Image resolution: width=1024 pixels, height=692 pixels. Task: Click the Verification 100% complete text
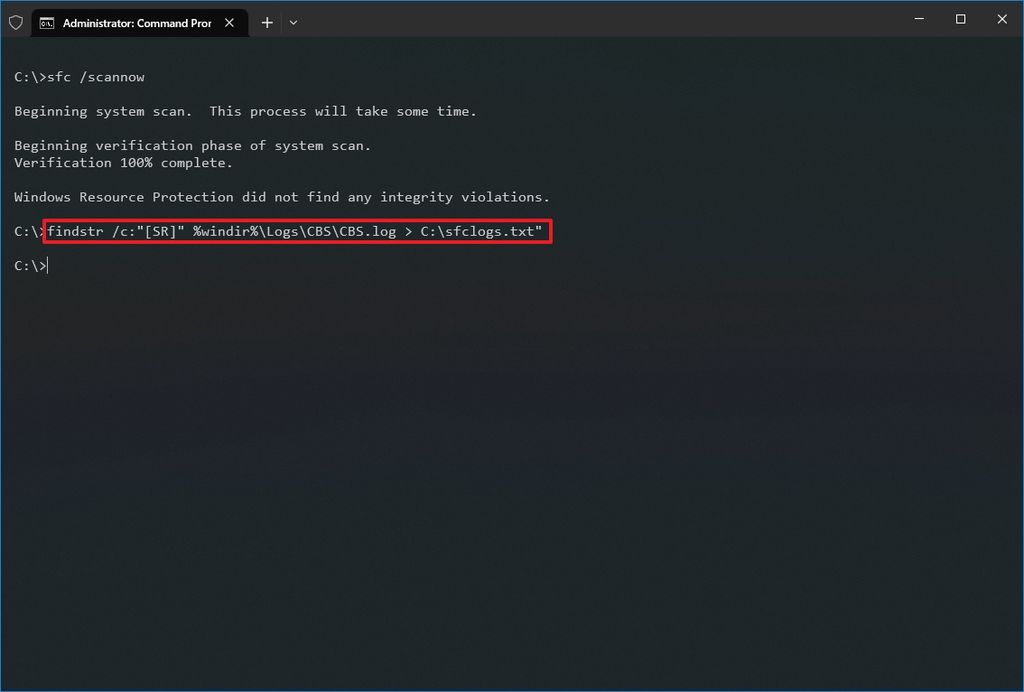point(122,162)
